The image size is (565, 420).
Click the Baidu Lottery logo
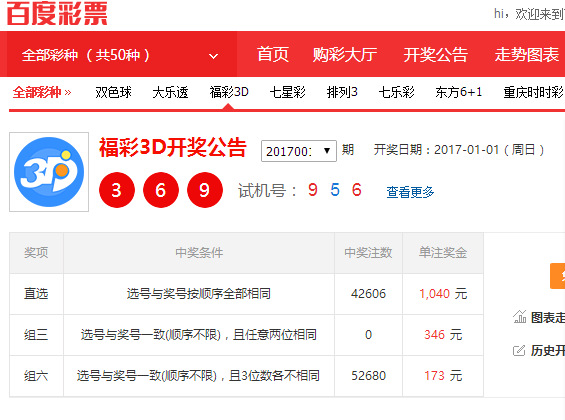(x=57, y=14)
